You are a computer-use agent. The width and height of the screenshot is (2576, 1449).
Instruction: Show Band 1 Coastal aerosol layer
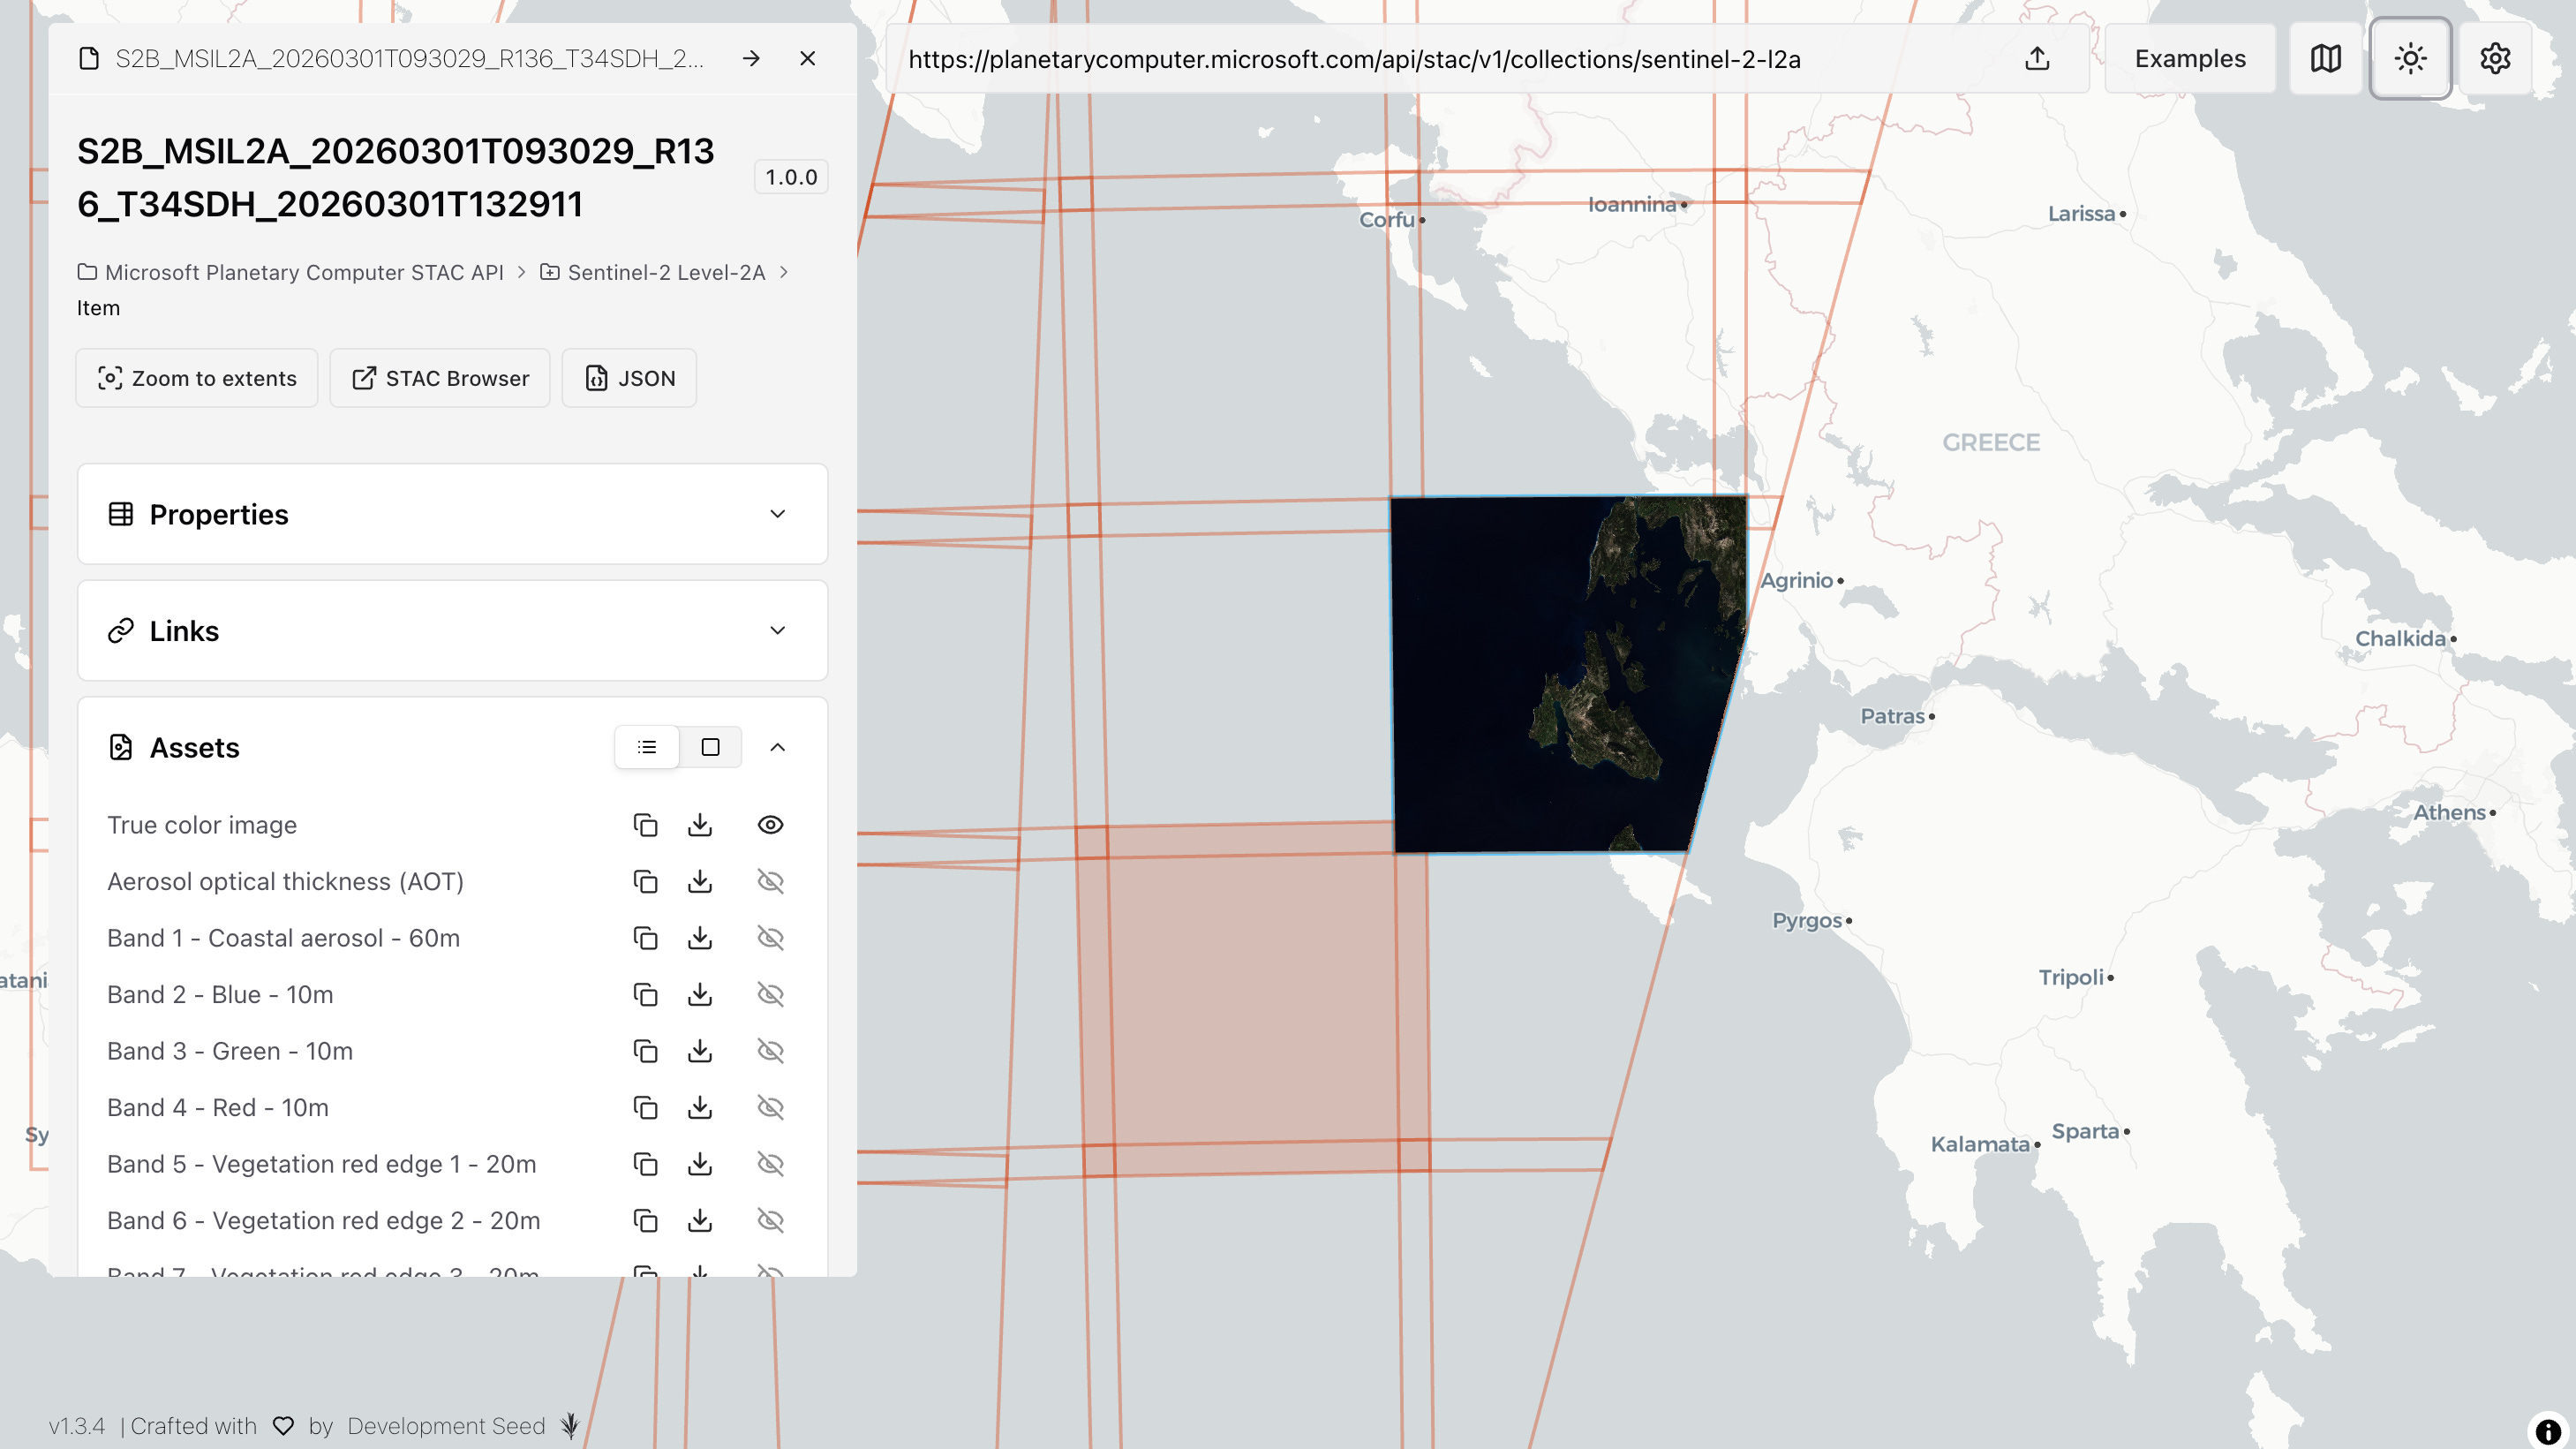[770, 938]
